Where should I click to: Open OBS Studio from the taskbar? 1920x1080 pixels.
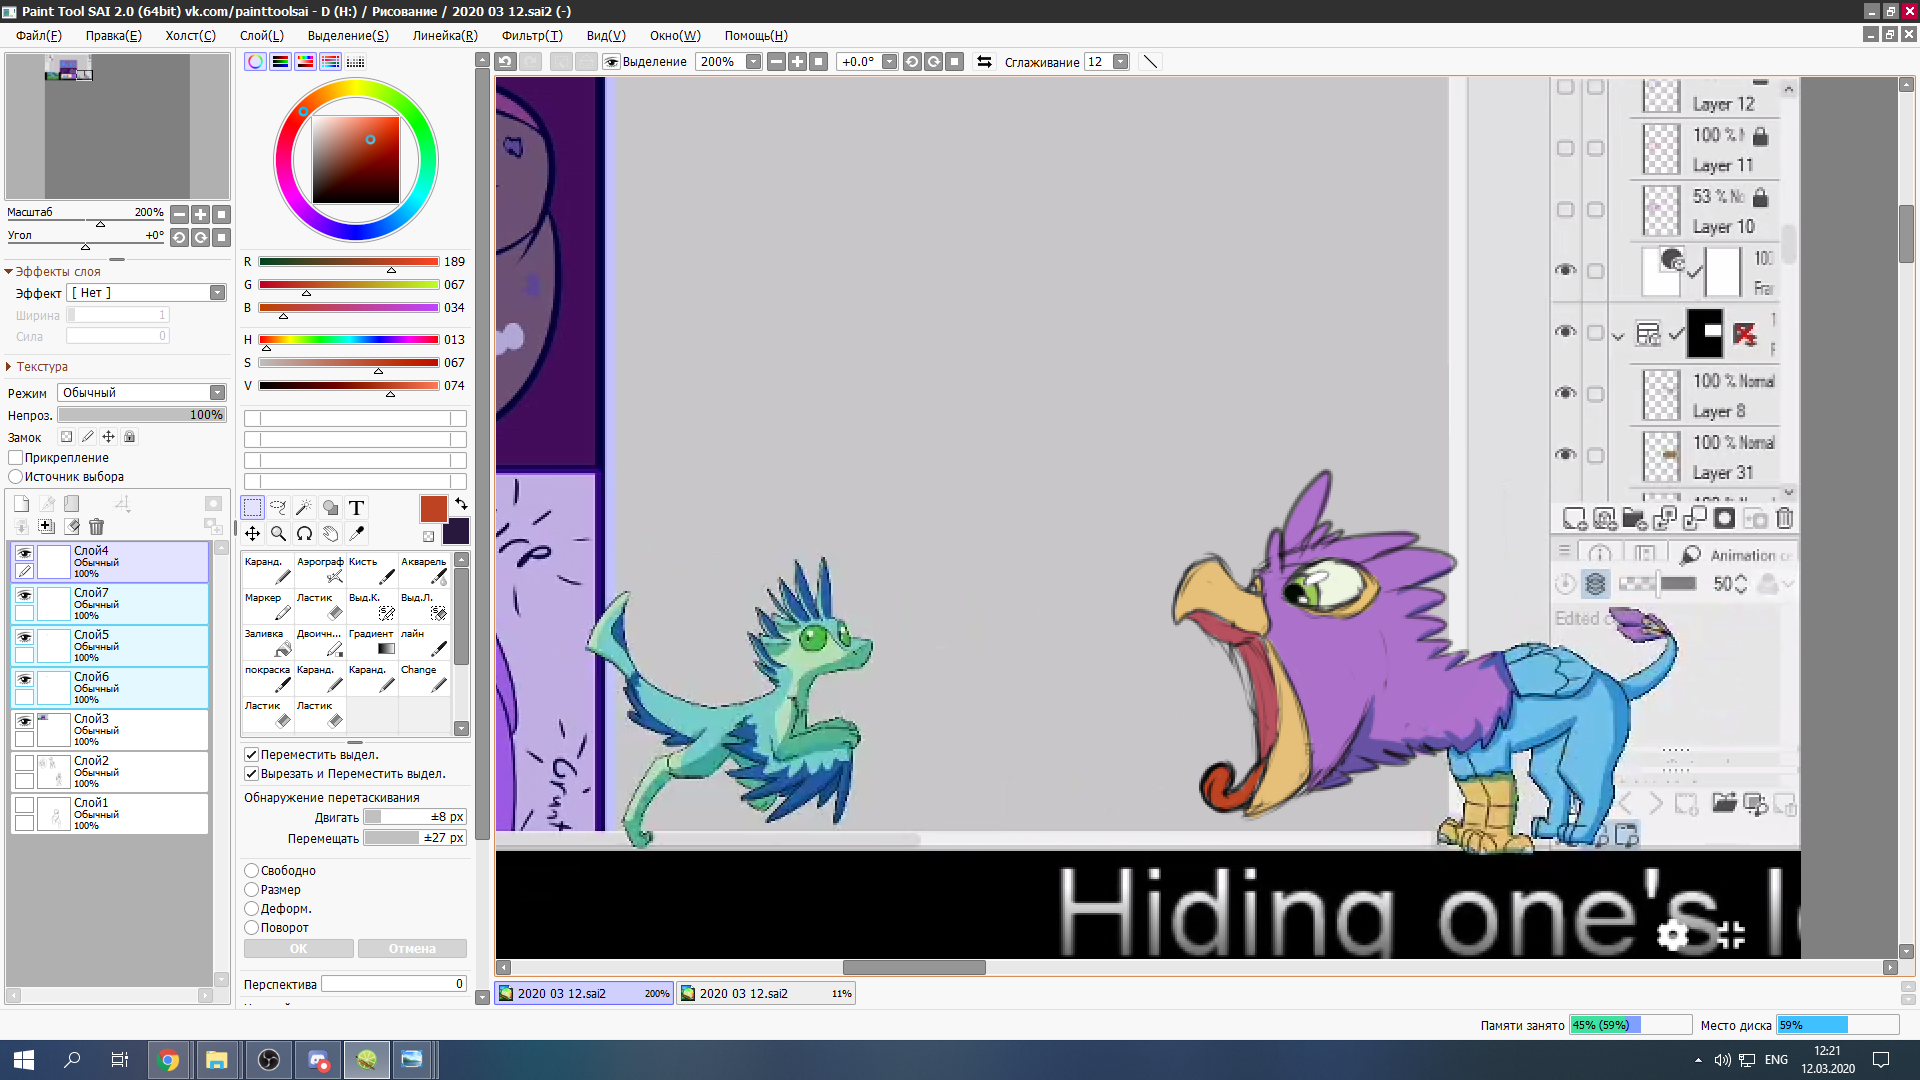click(x=268, y=1060)
